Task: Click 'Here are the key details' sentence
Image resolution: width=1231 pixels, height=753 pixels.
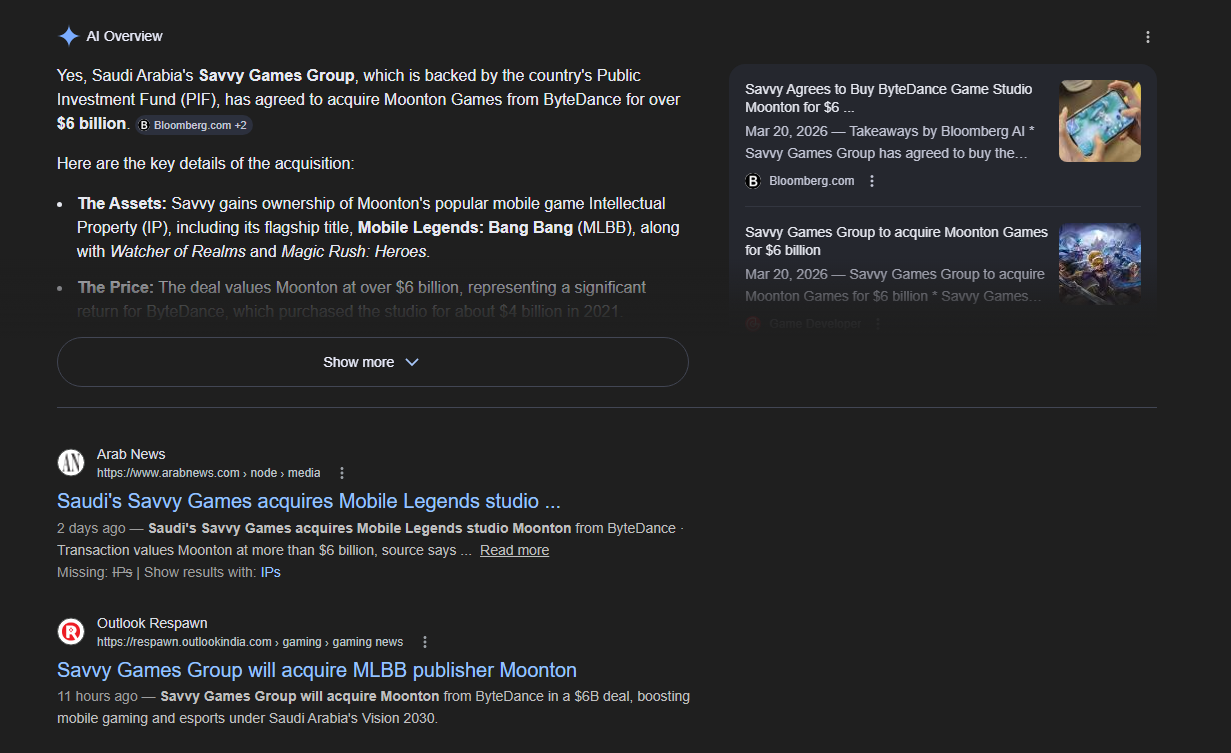Action: coord(205,163)
